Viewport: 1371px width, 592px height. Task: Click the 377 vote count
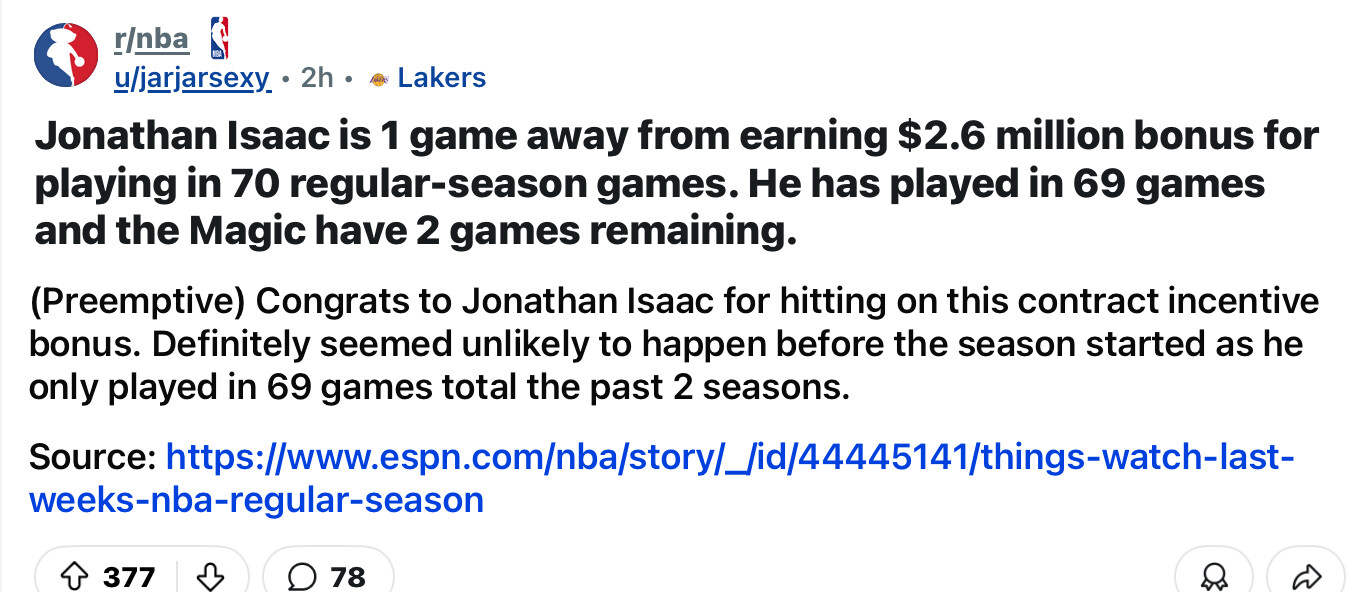[130, 576]
